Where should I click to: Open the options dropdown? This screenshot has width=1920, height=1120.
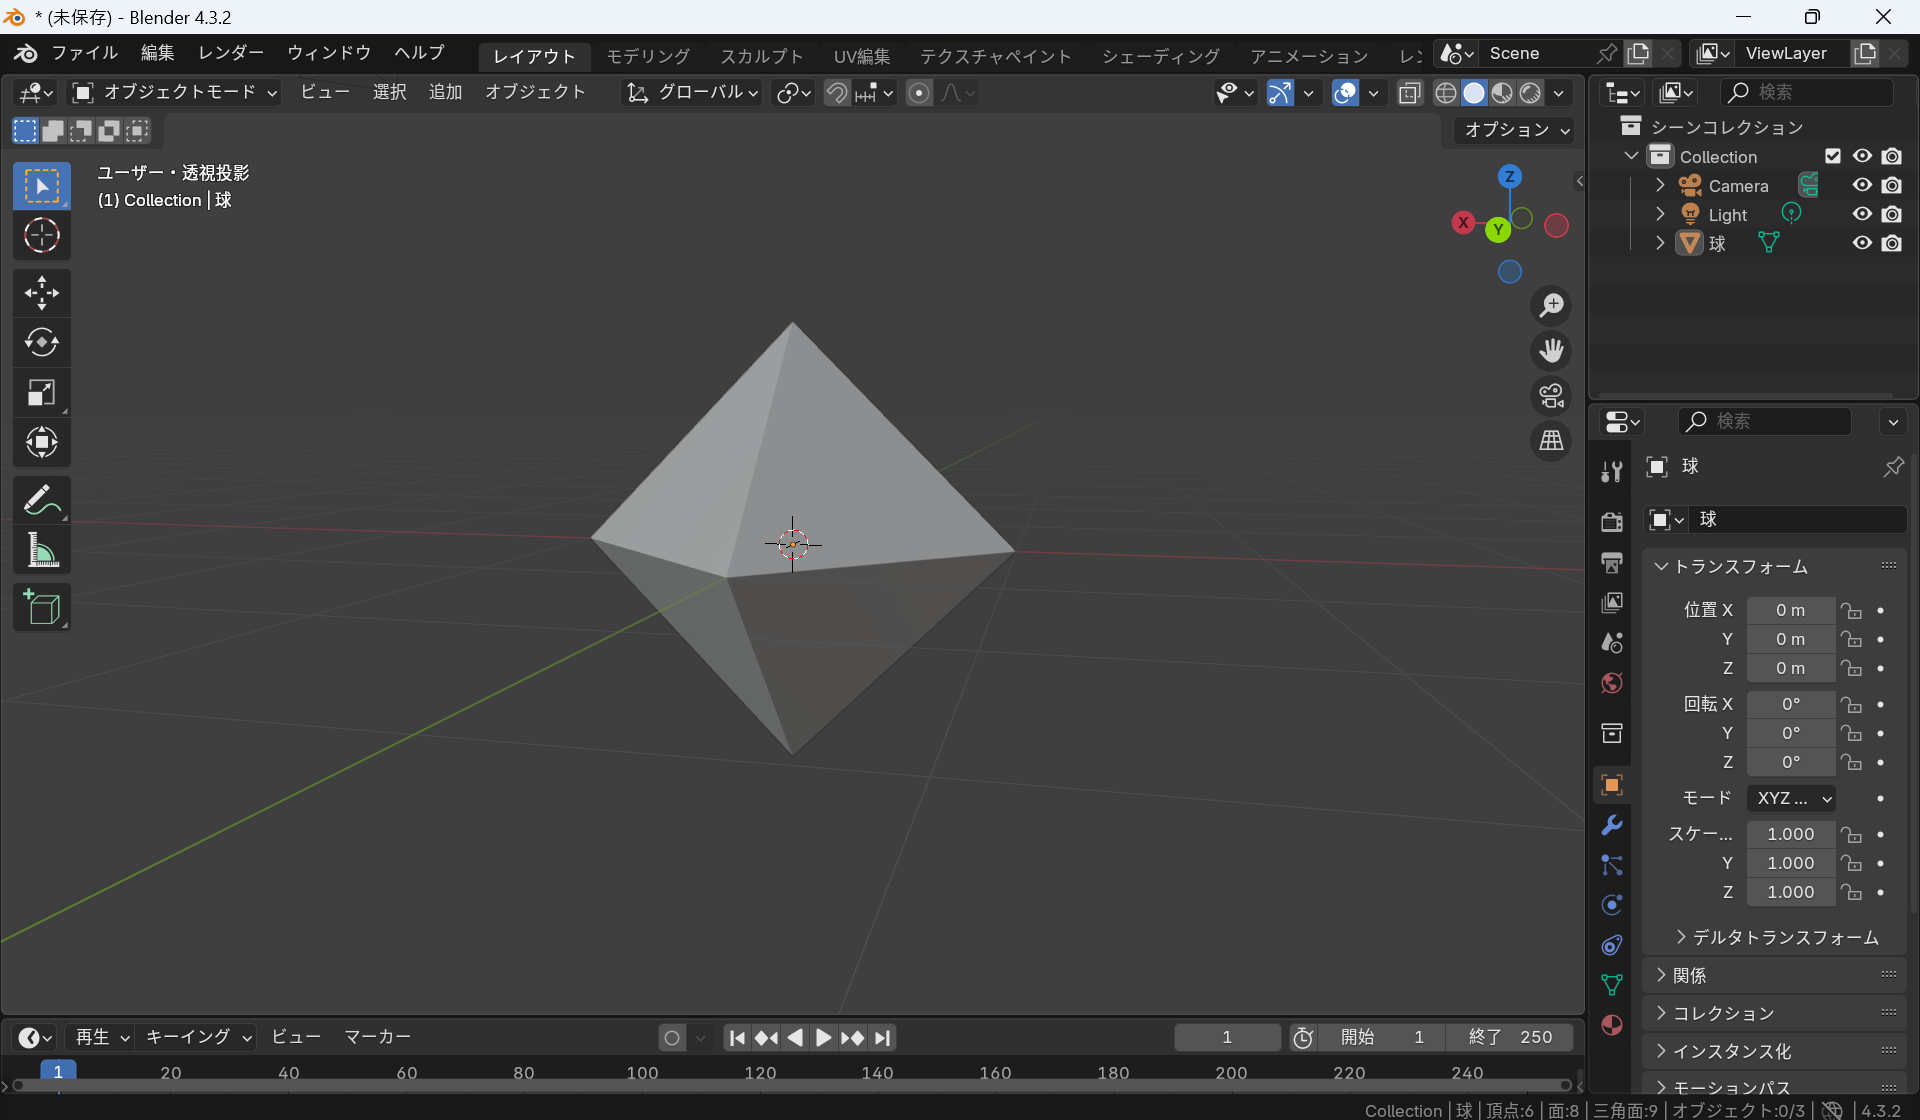[x=1515, y=130]
